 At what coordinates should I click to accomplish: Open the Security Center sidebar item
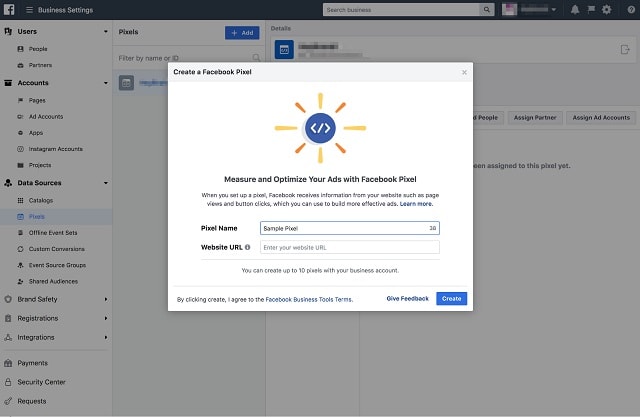pyautogui.click(x=41, y=382)
